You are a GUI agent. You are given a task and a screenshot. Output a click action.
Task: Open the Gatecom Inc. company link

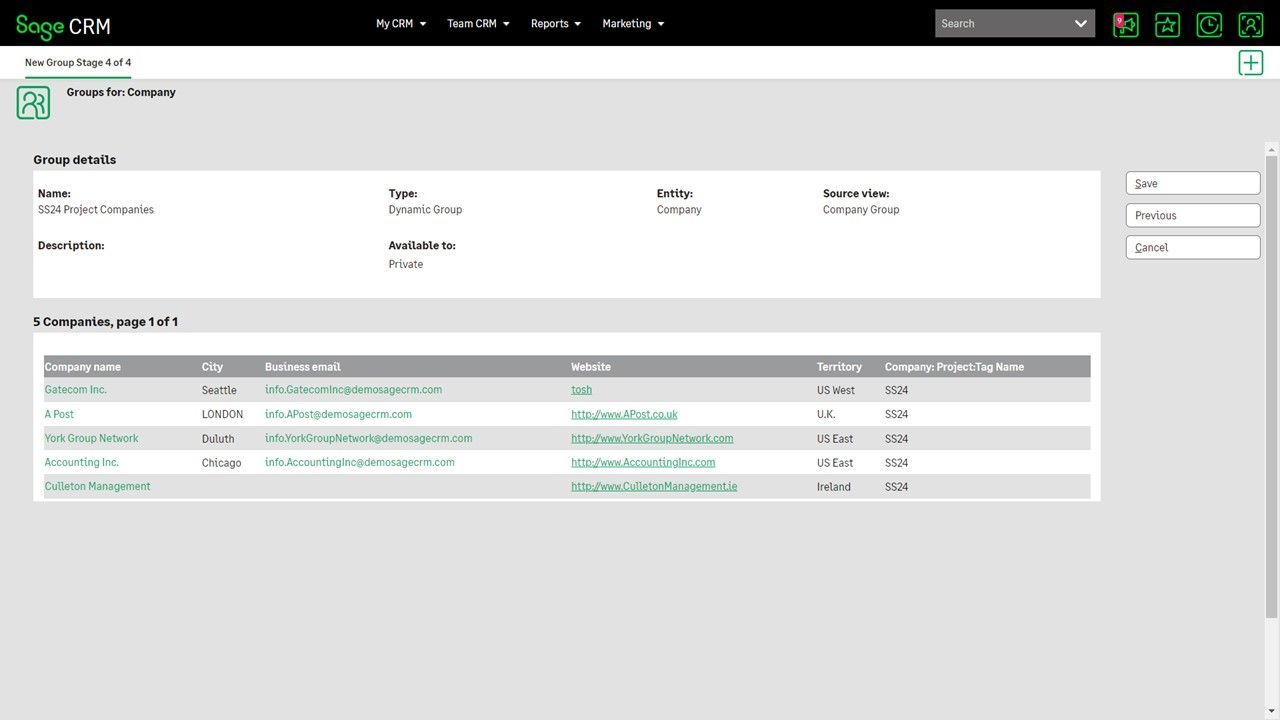(76, 390)
